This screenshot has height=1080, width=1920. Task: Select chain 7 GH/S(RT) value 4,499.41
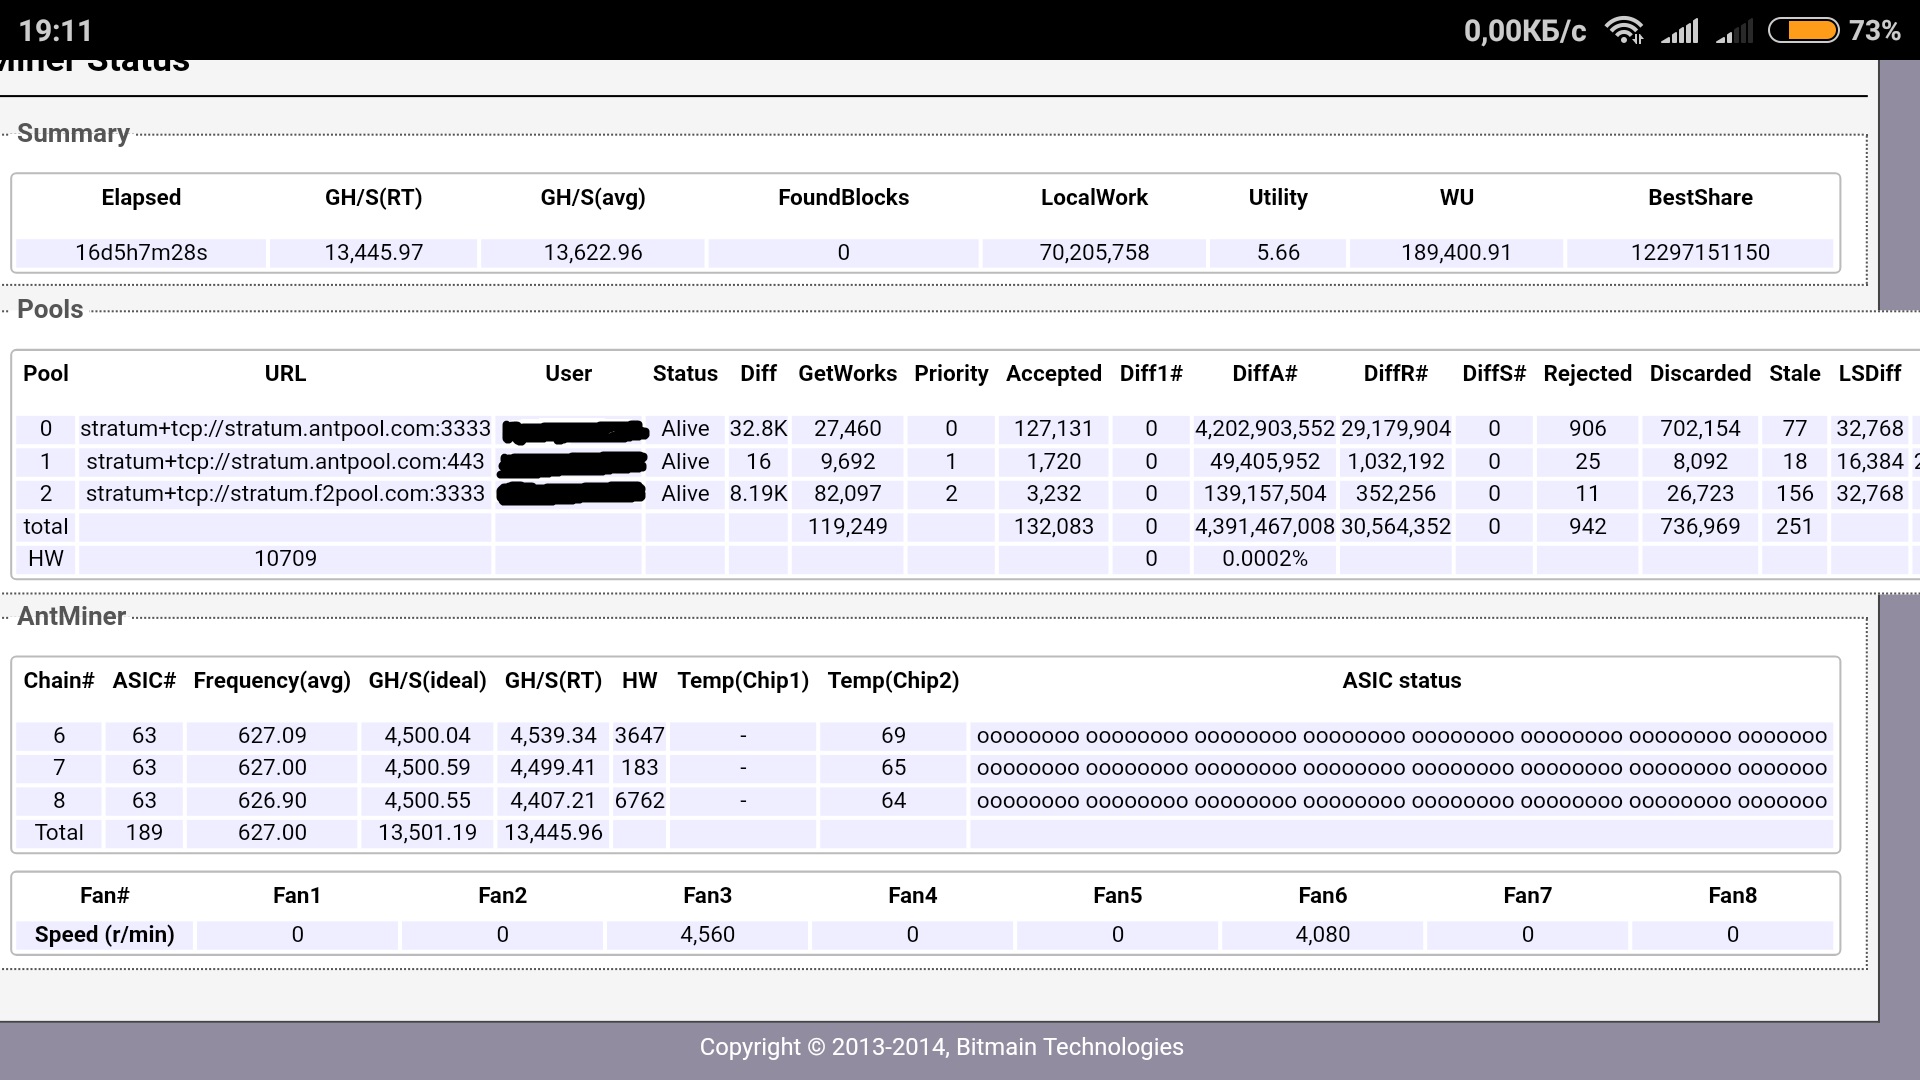pos(553,768)
